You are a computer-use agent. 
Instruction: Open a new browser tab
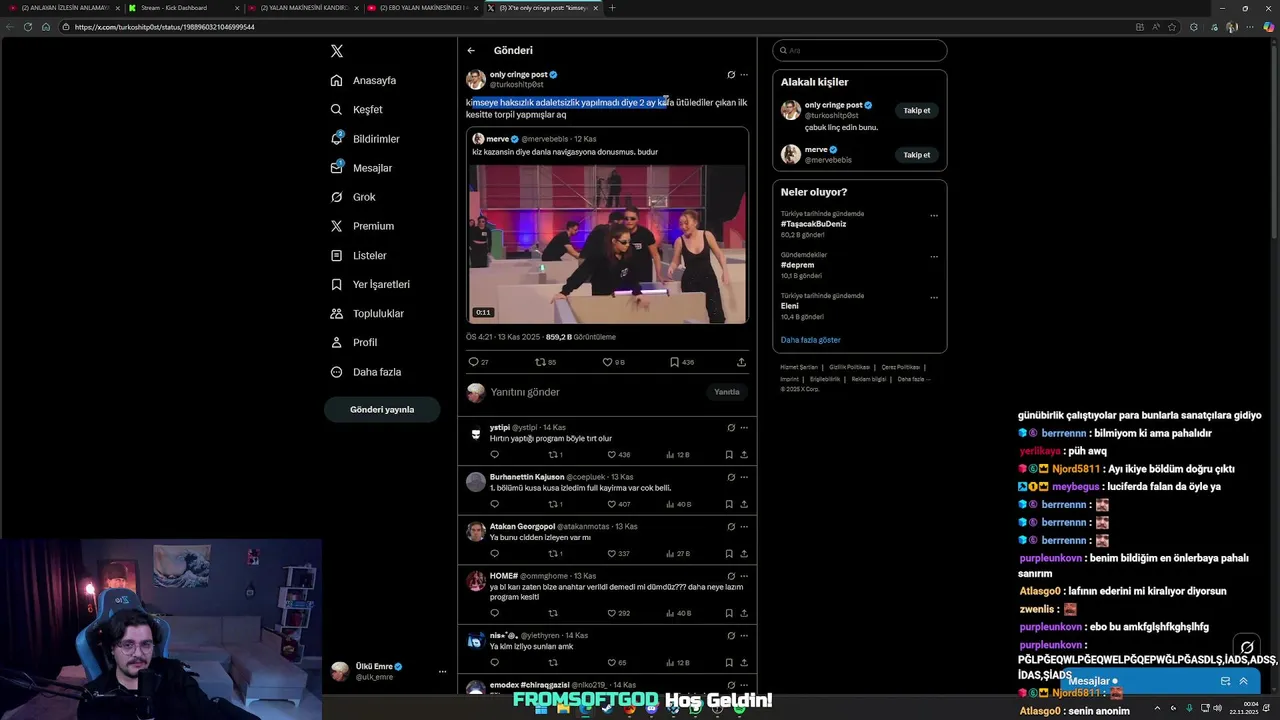(612, 8)
